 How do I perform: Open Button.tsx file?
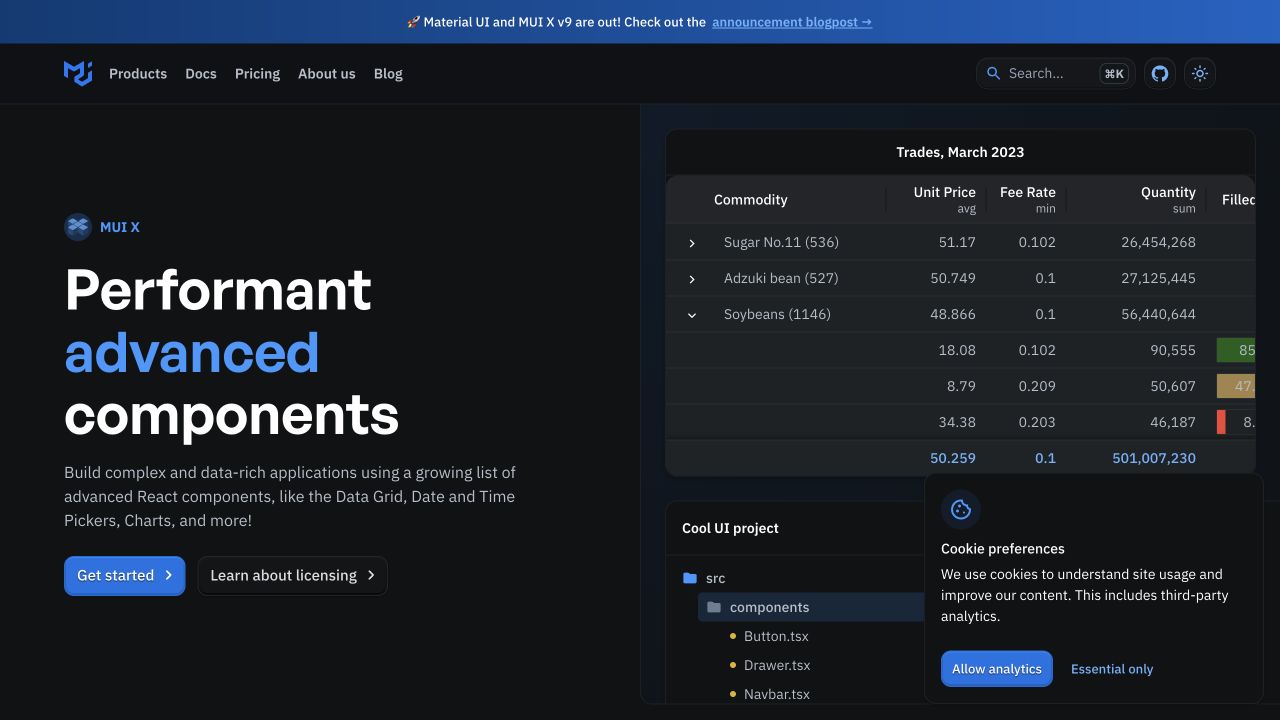point(776,636)
